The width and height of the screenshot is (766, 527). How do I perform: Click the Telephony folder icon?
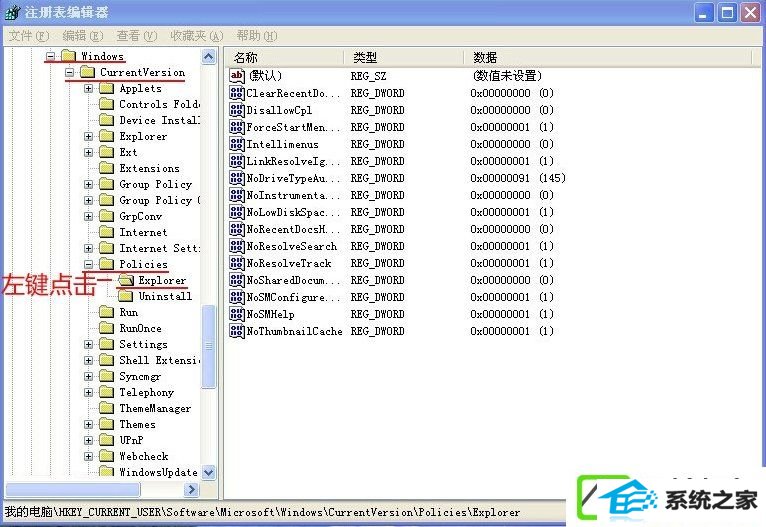pyautogui.click(x=106, y=392)
